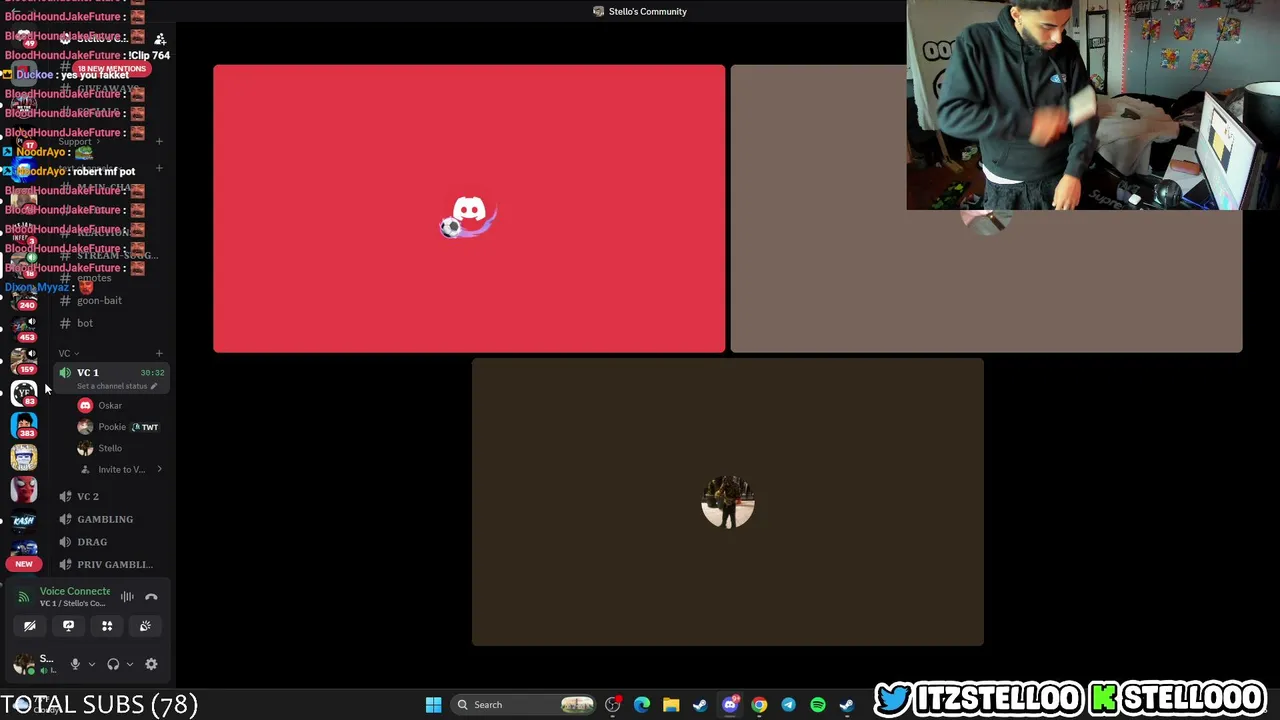Screen dimensions: 1280x720
Task: Open the soundboard icon
Action: click(x=145, y=626)
